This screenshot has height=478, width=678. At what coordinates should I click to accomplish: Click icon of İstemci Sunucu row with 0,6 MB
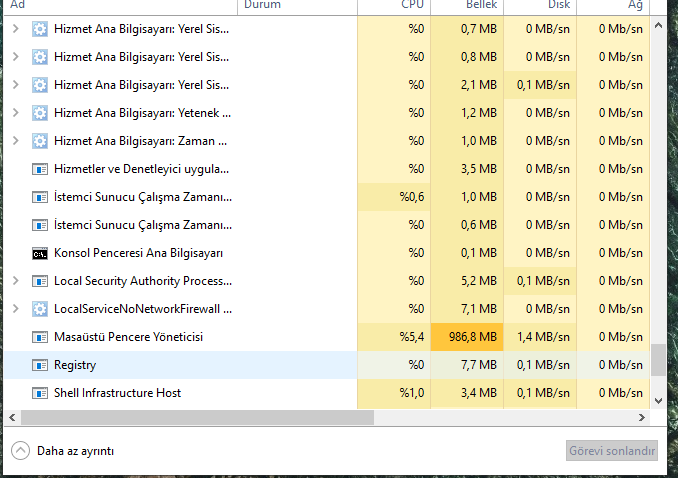coord(40,225)
